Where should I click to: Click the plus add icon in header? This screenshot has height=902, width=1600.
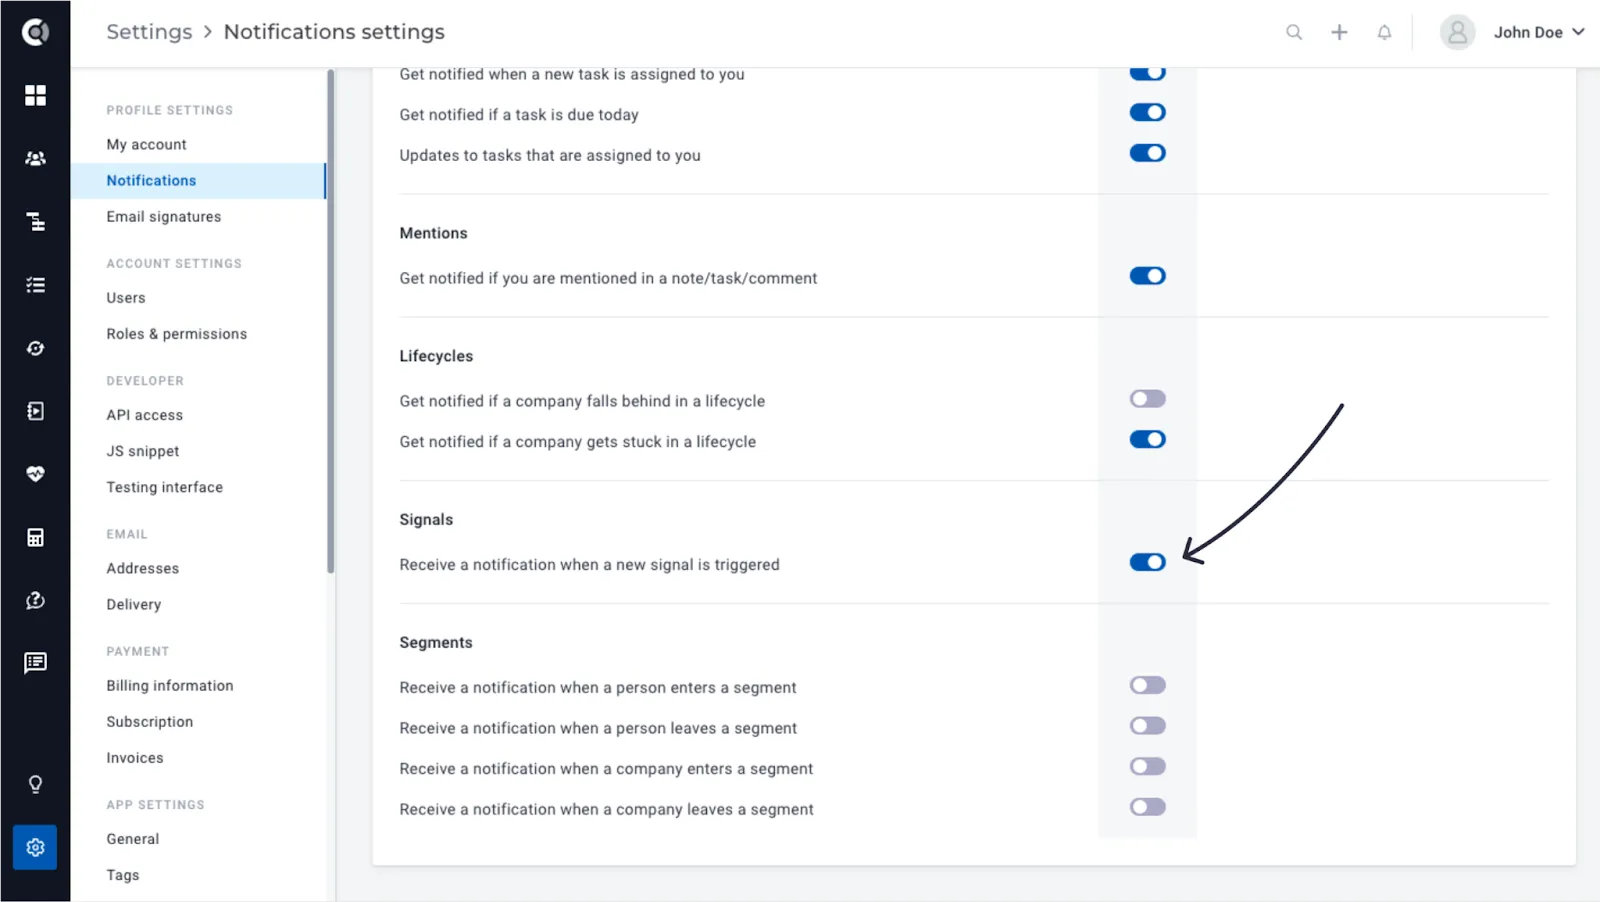[x=1339, y=32]
